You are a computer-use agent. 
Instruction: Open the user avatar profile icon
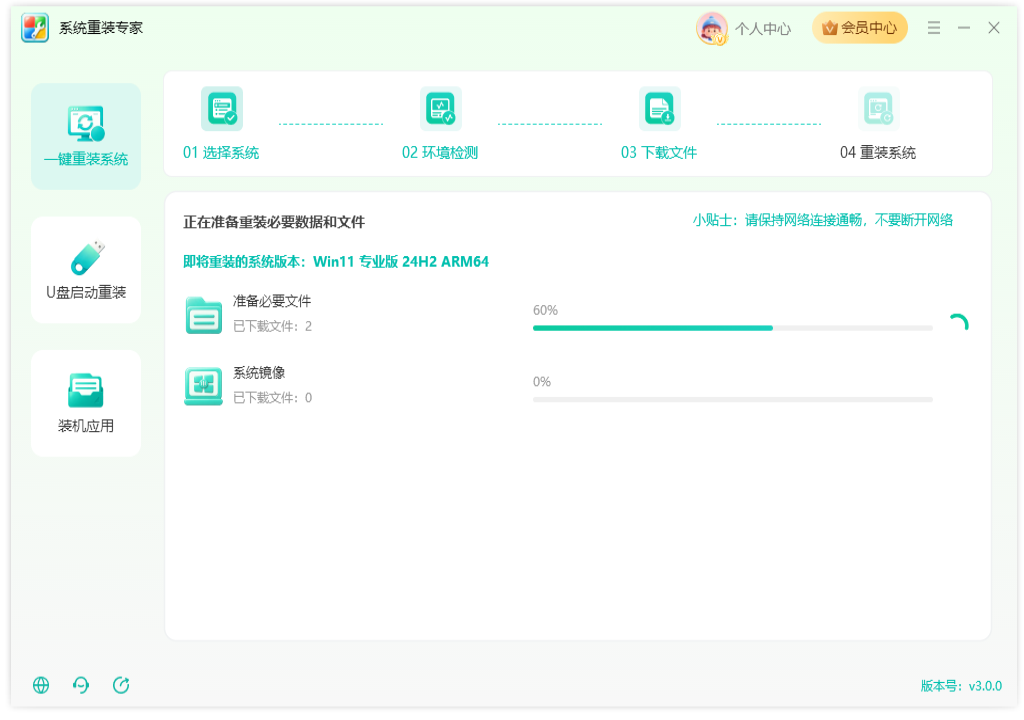pyautogui.click(x=712, y=29)
